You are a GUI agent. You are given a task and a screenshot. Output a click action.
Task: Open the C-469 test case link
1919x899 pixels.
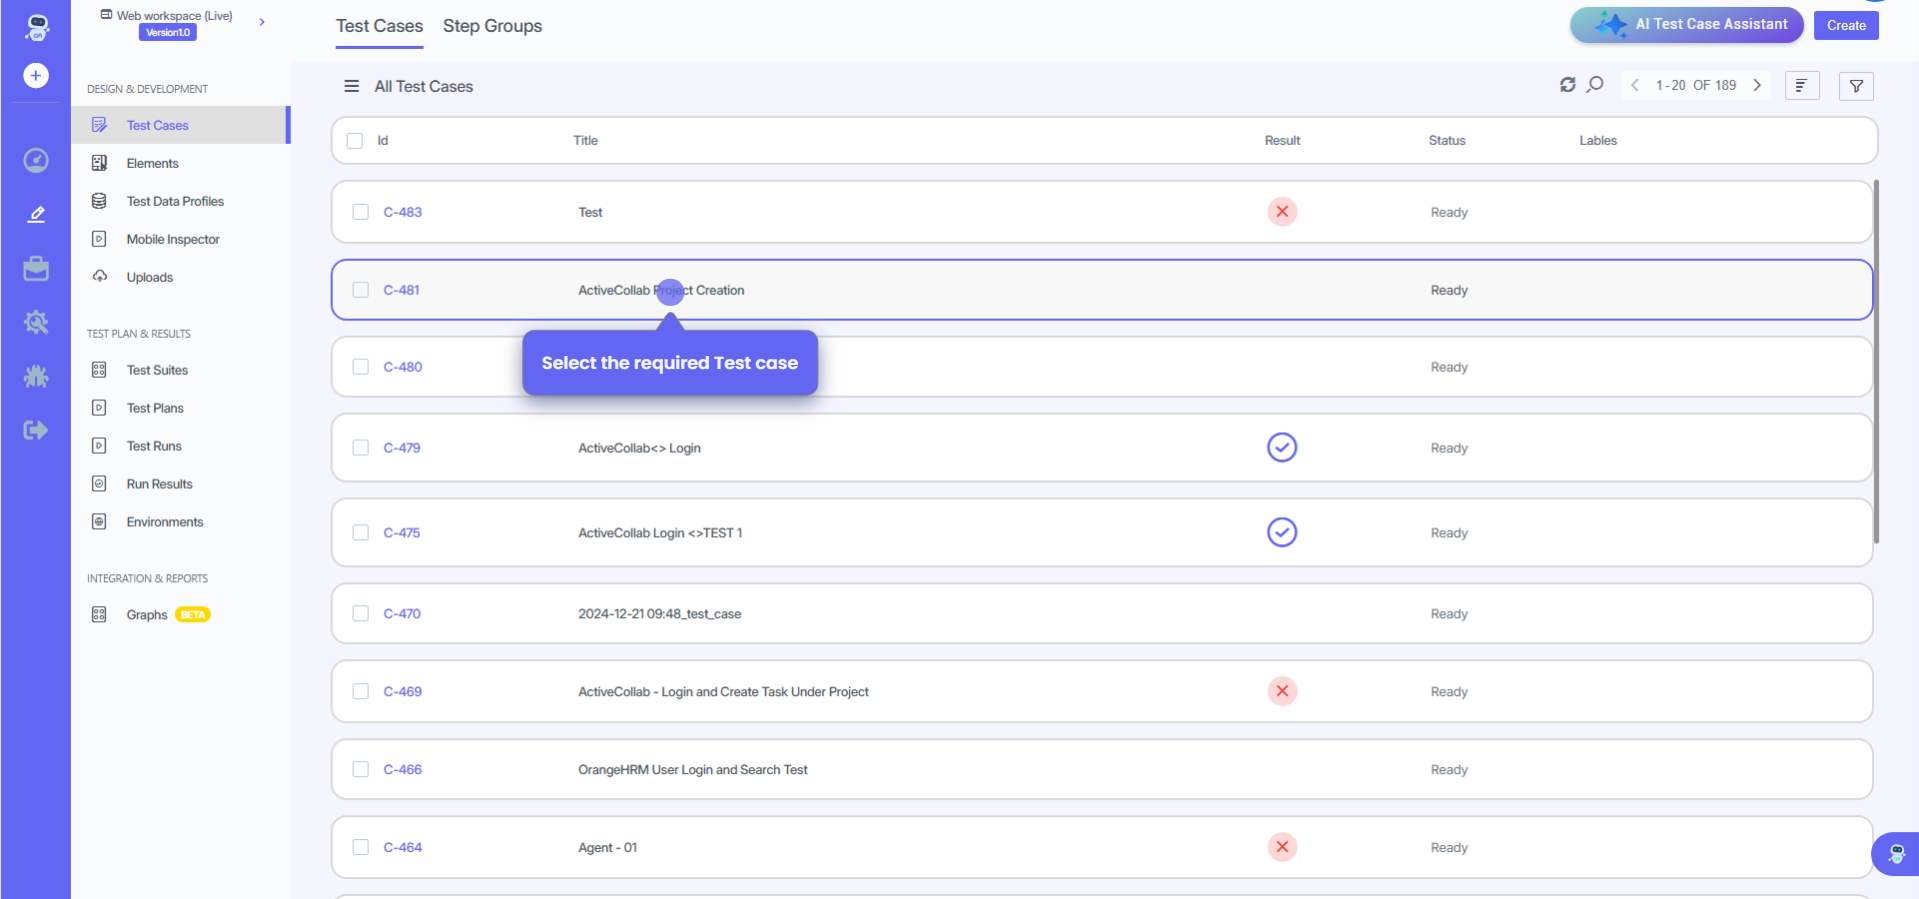pyautogui.click(x=403, y=692)
